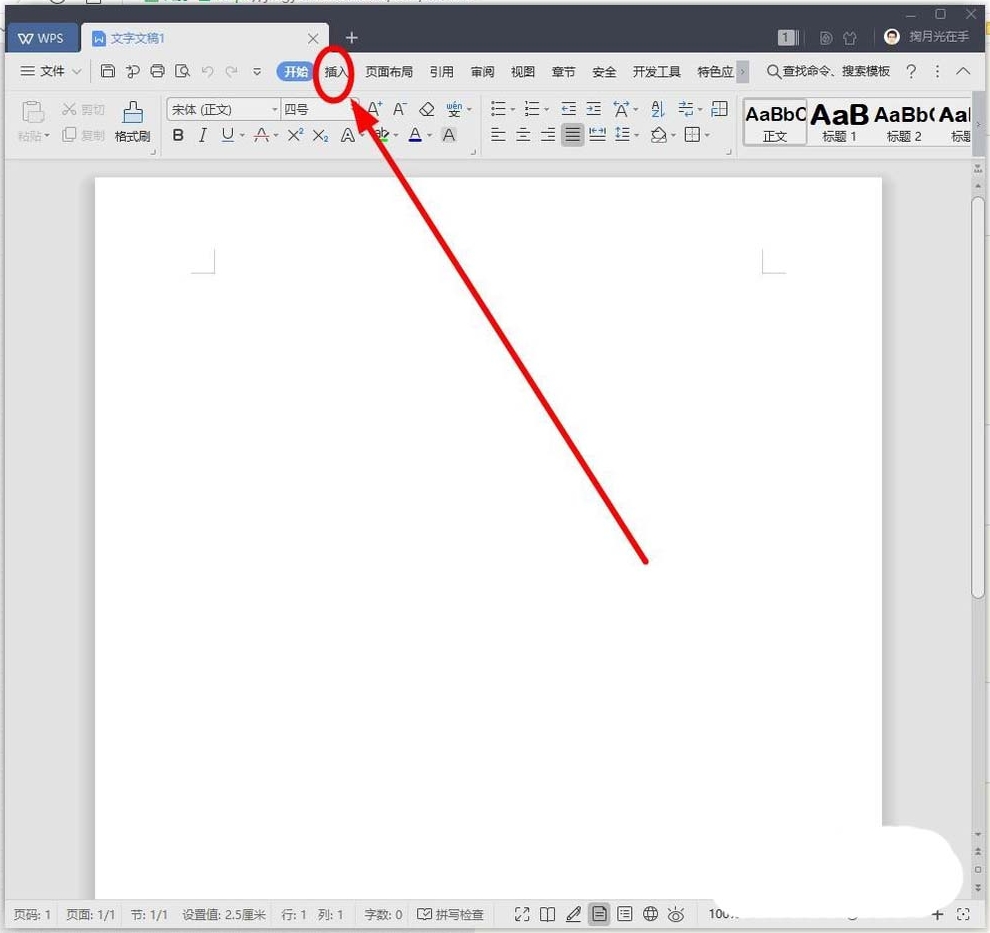Open the font size dropdown 四号
Image resolution: width=990 pixels, height=933 pixels.
click(x=318, y=109)
